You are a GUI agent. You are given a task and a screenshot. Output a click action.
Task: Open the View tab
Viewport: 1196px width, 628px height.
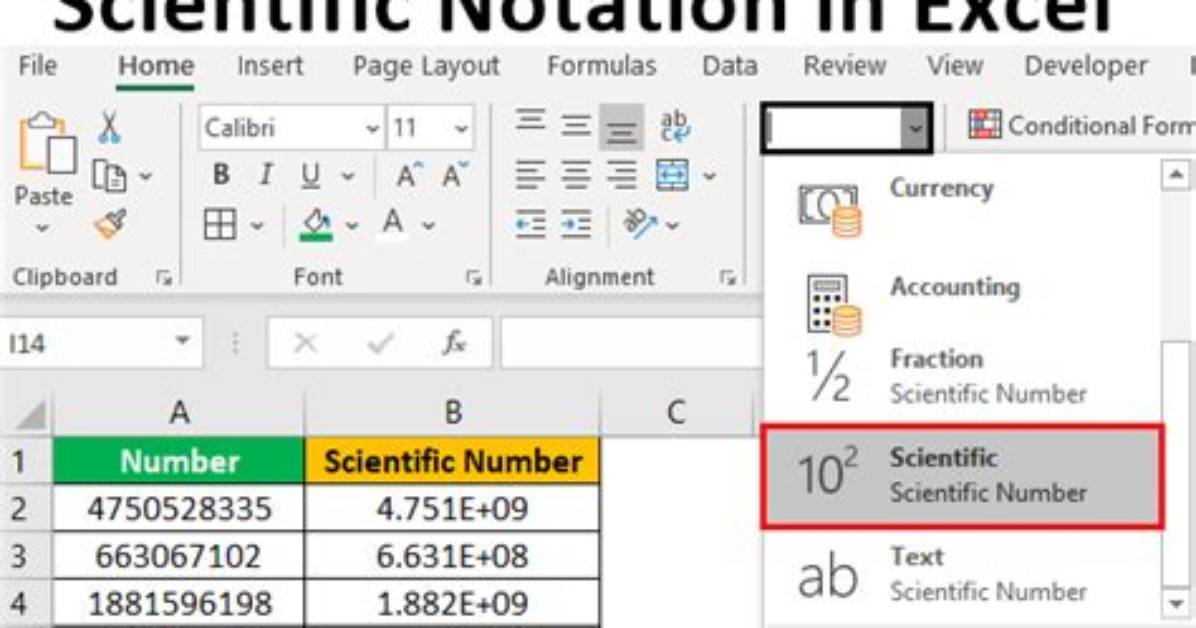[955, 66]
